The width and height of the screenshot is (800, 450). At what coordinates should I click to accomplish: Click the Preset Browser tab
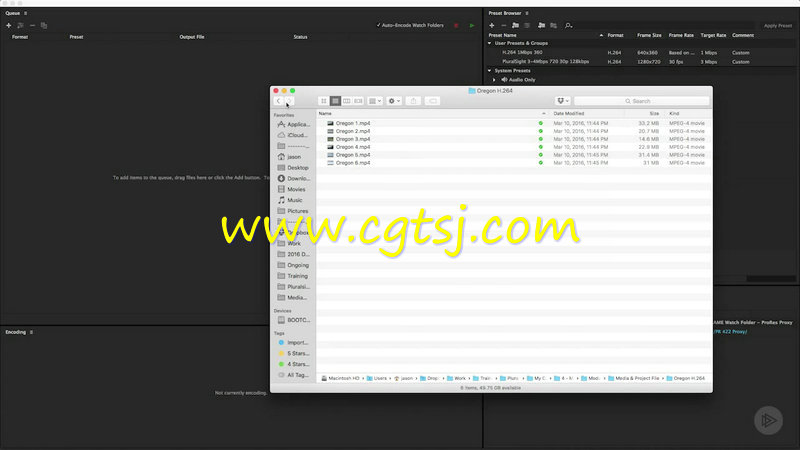(505, 13)
